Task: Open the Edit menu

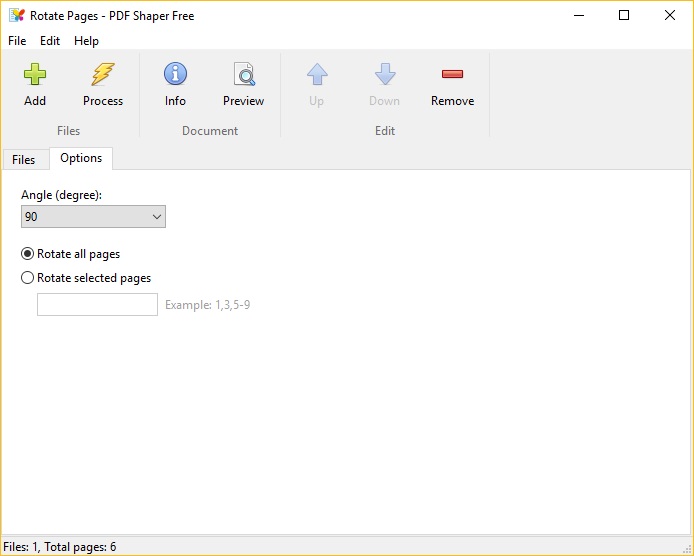Action: [x=50, y=41]
